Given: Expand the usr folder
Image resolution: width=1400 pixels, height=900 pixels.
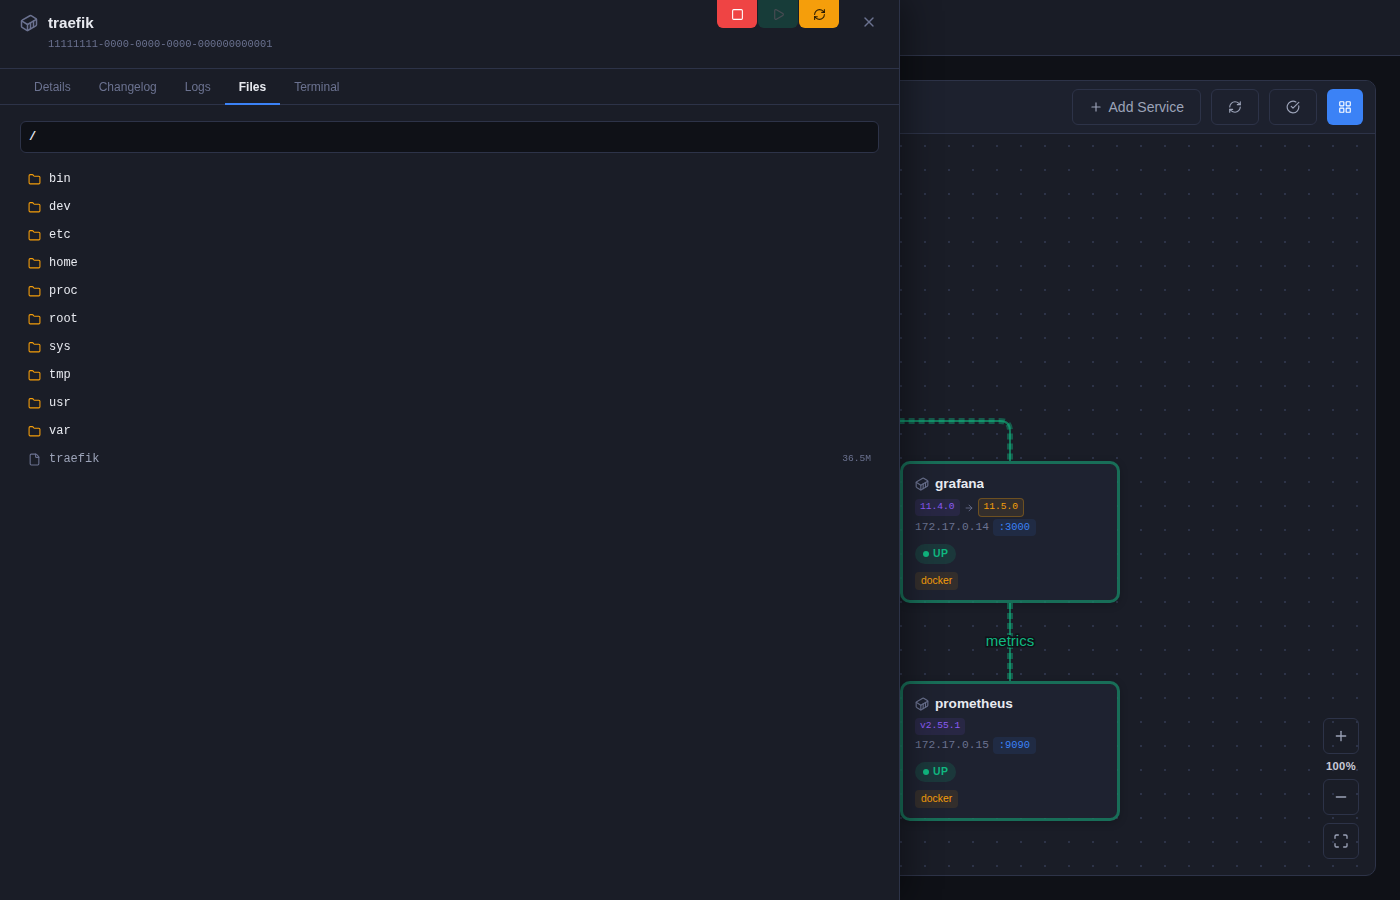Looking at the screenshot, I should (x=449, y=403).
